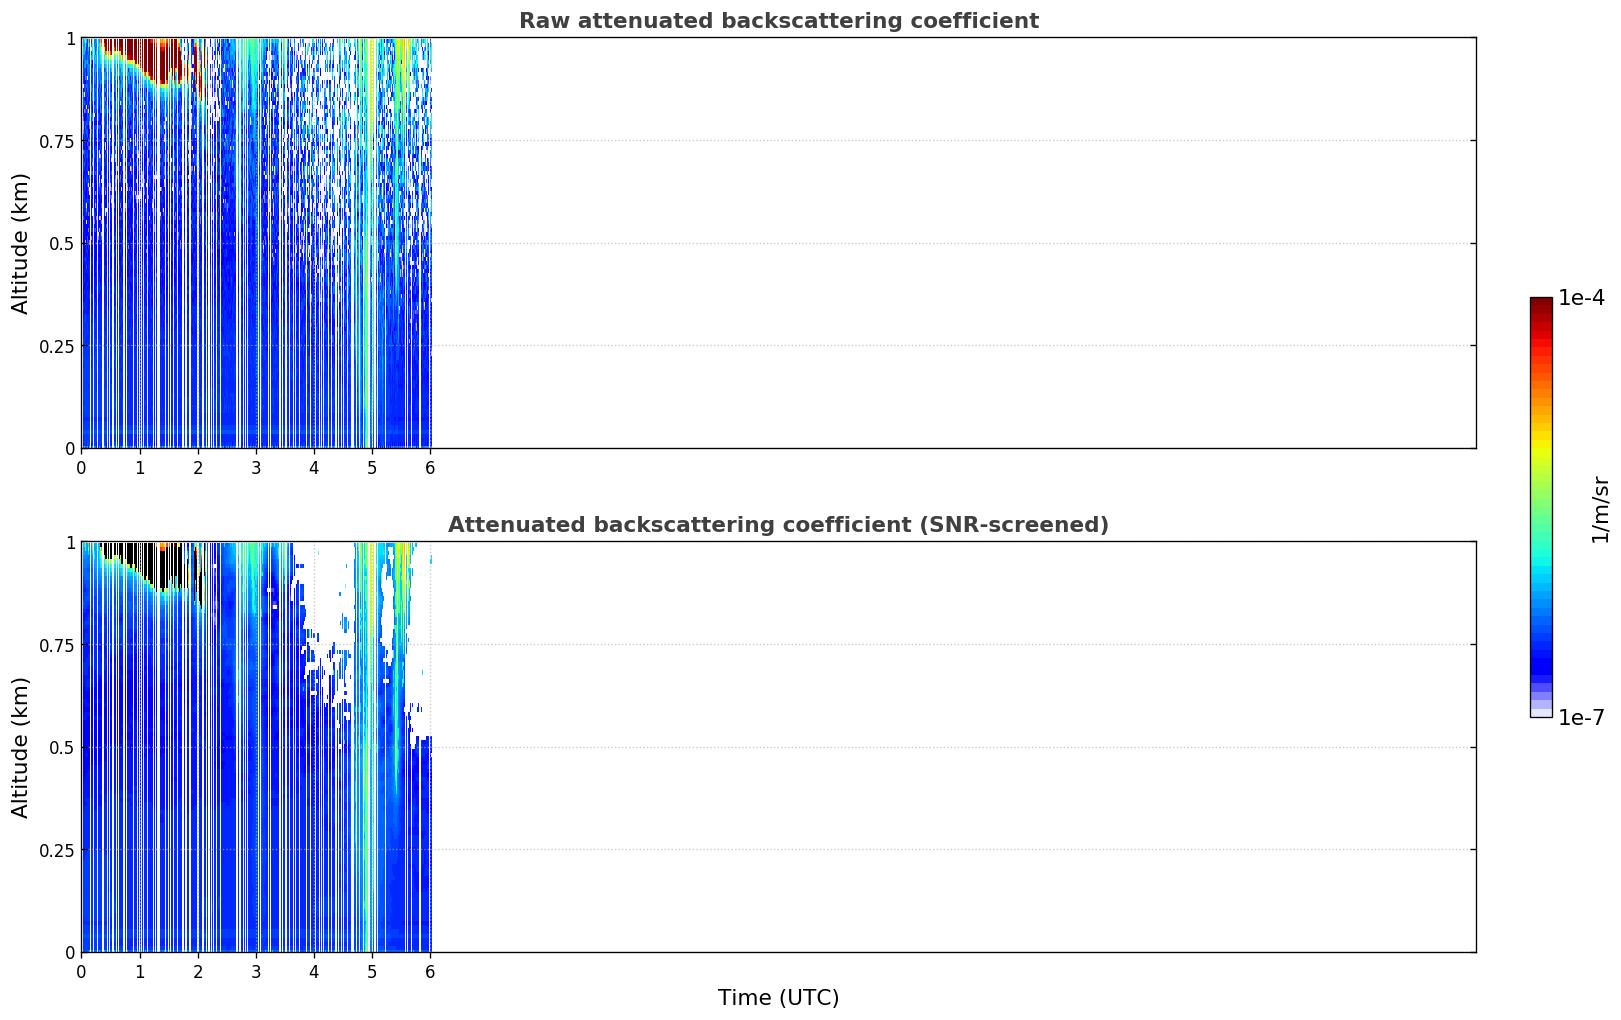Click time tick "2" below the raw plot
This screenshot has height=1020, width=1621.
[198, 467]
